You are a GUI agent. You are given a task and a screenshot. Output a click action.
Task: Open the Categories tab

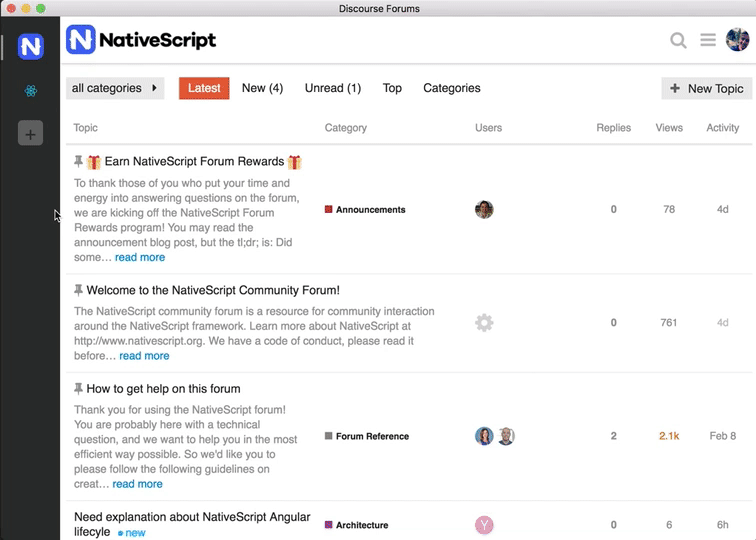point(452,88)
